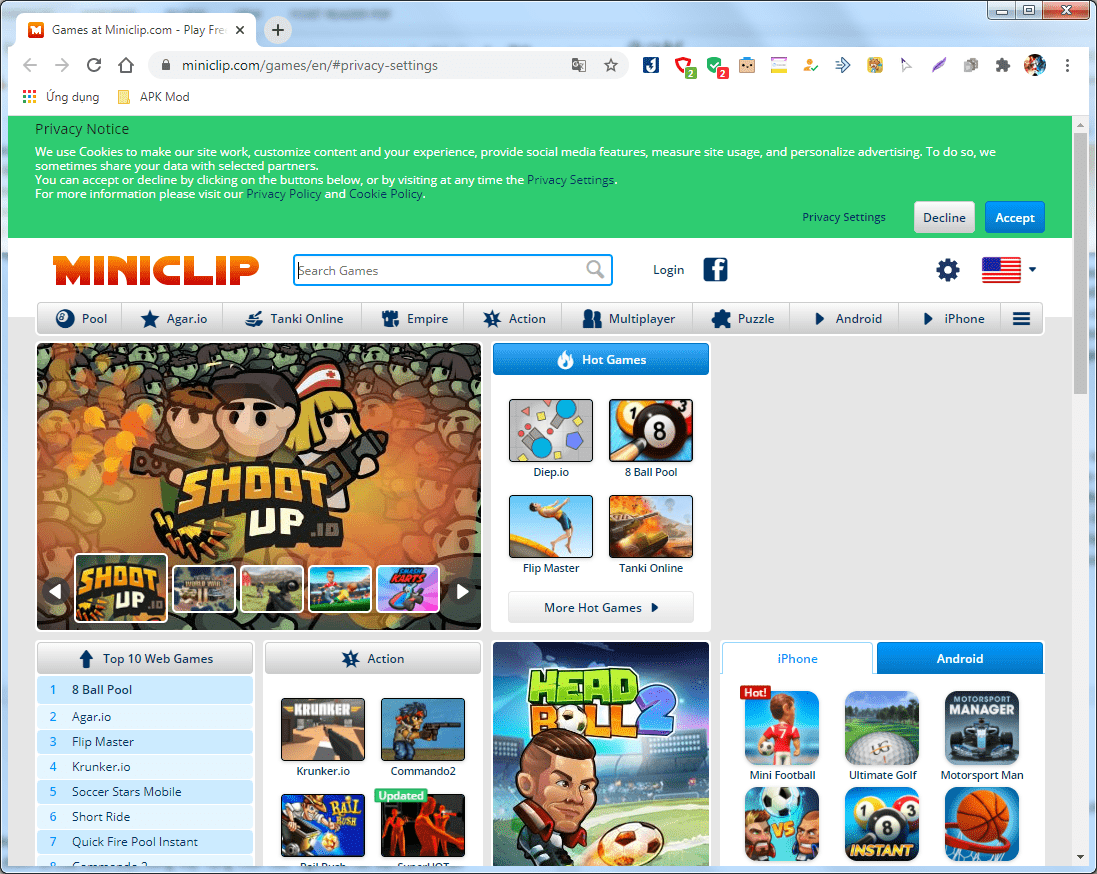Open the Tanki Online category
The width and height of the screenshot is (1097, 874).
coord(293,319)
